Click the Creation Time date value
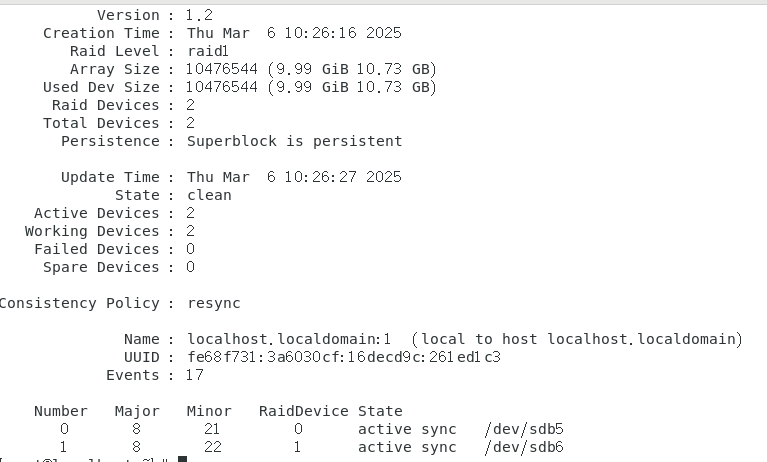The width and height of the screenshot is (767, 462). (294, 33)
